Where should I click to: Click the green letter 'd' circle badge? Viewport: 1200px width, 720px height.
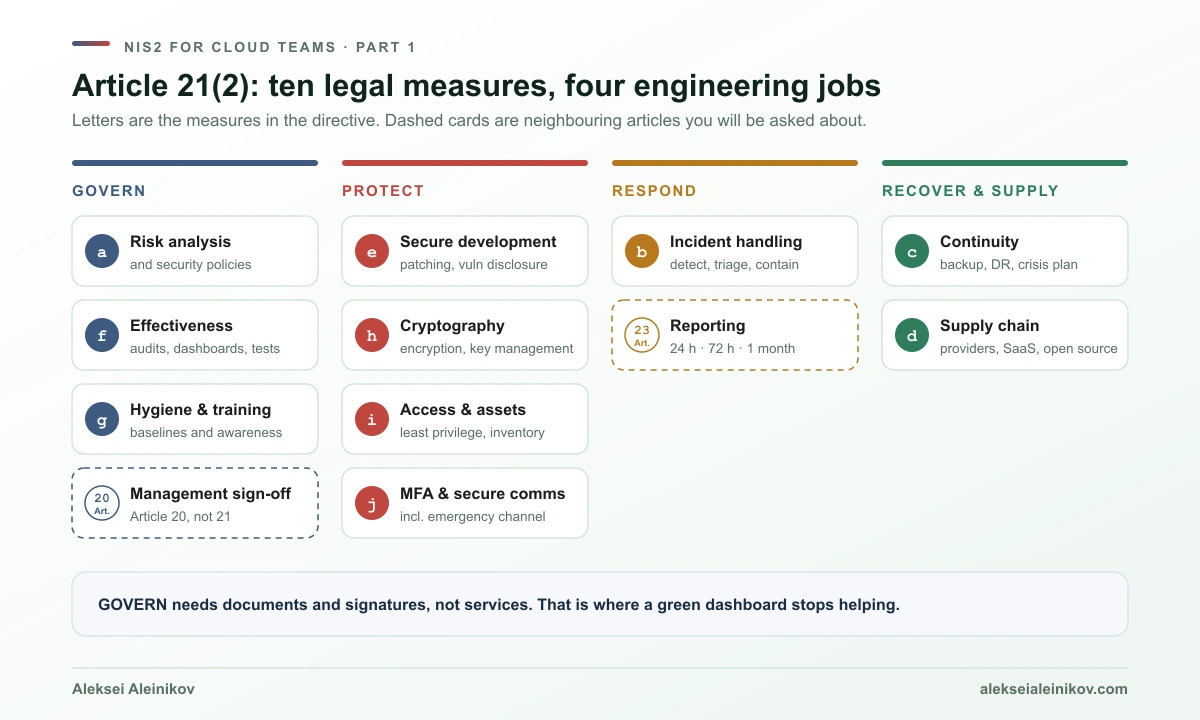click(x=912, y=335)
